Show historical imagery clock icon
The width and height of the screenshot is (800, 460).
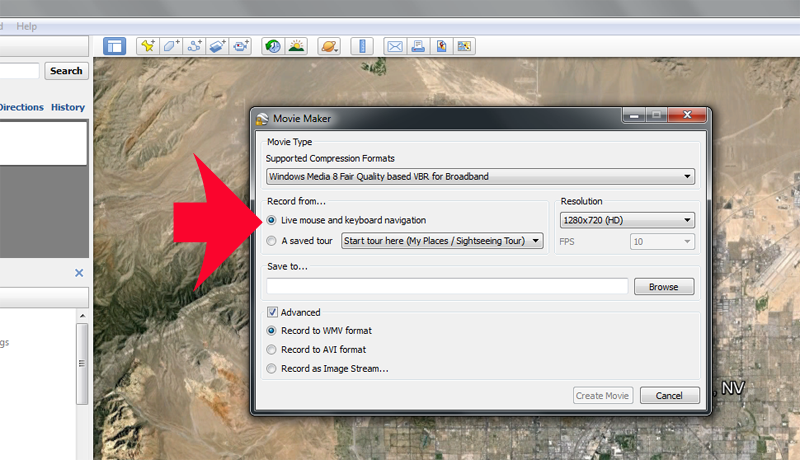[273, 46]
